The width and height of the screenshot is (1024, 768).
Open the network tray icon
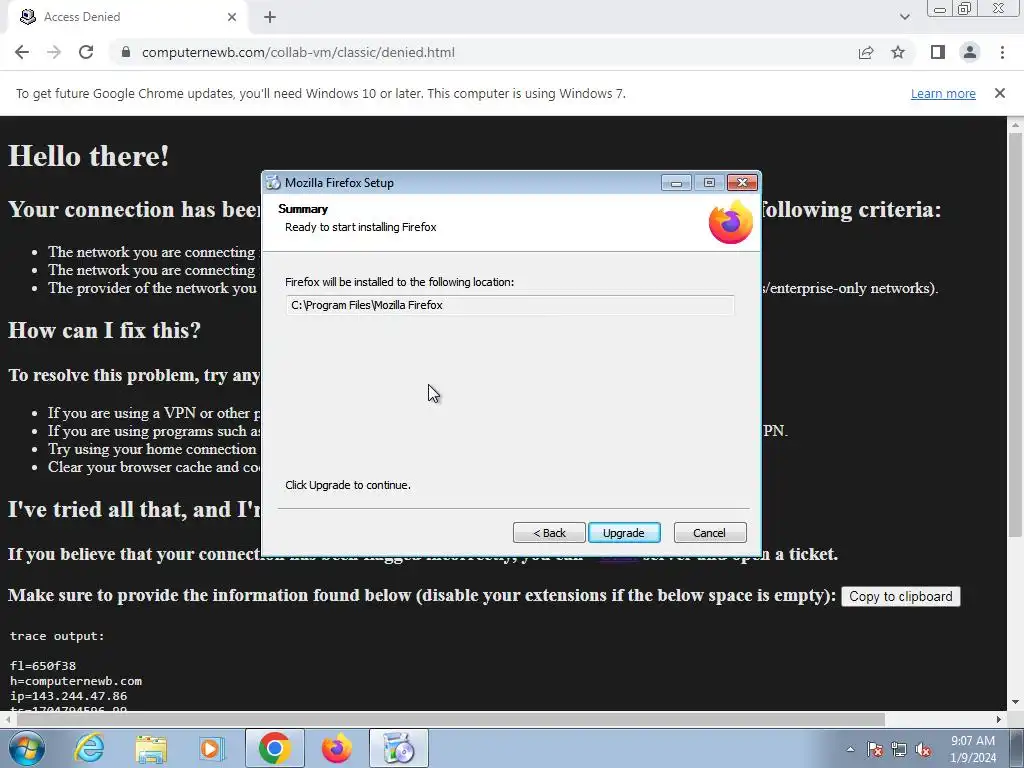click(x=899, y=750)
